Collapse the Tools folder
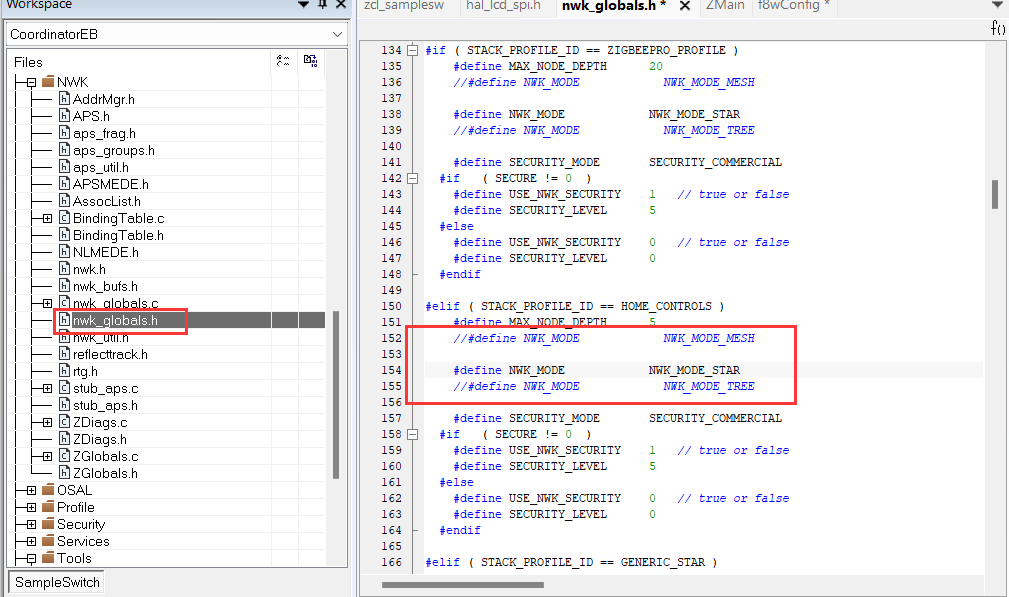The height and width of the screenshot is (597, 1009). tap(31, 558)
